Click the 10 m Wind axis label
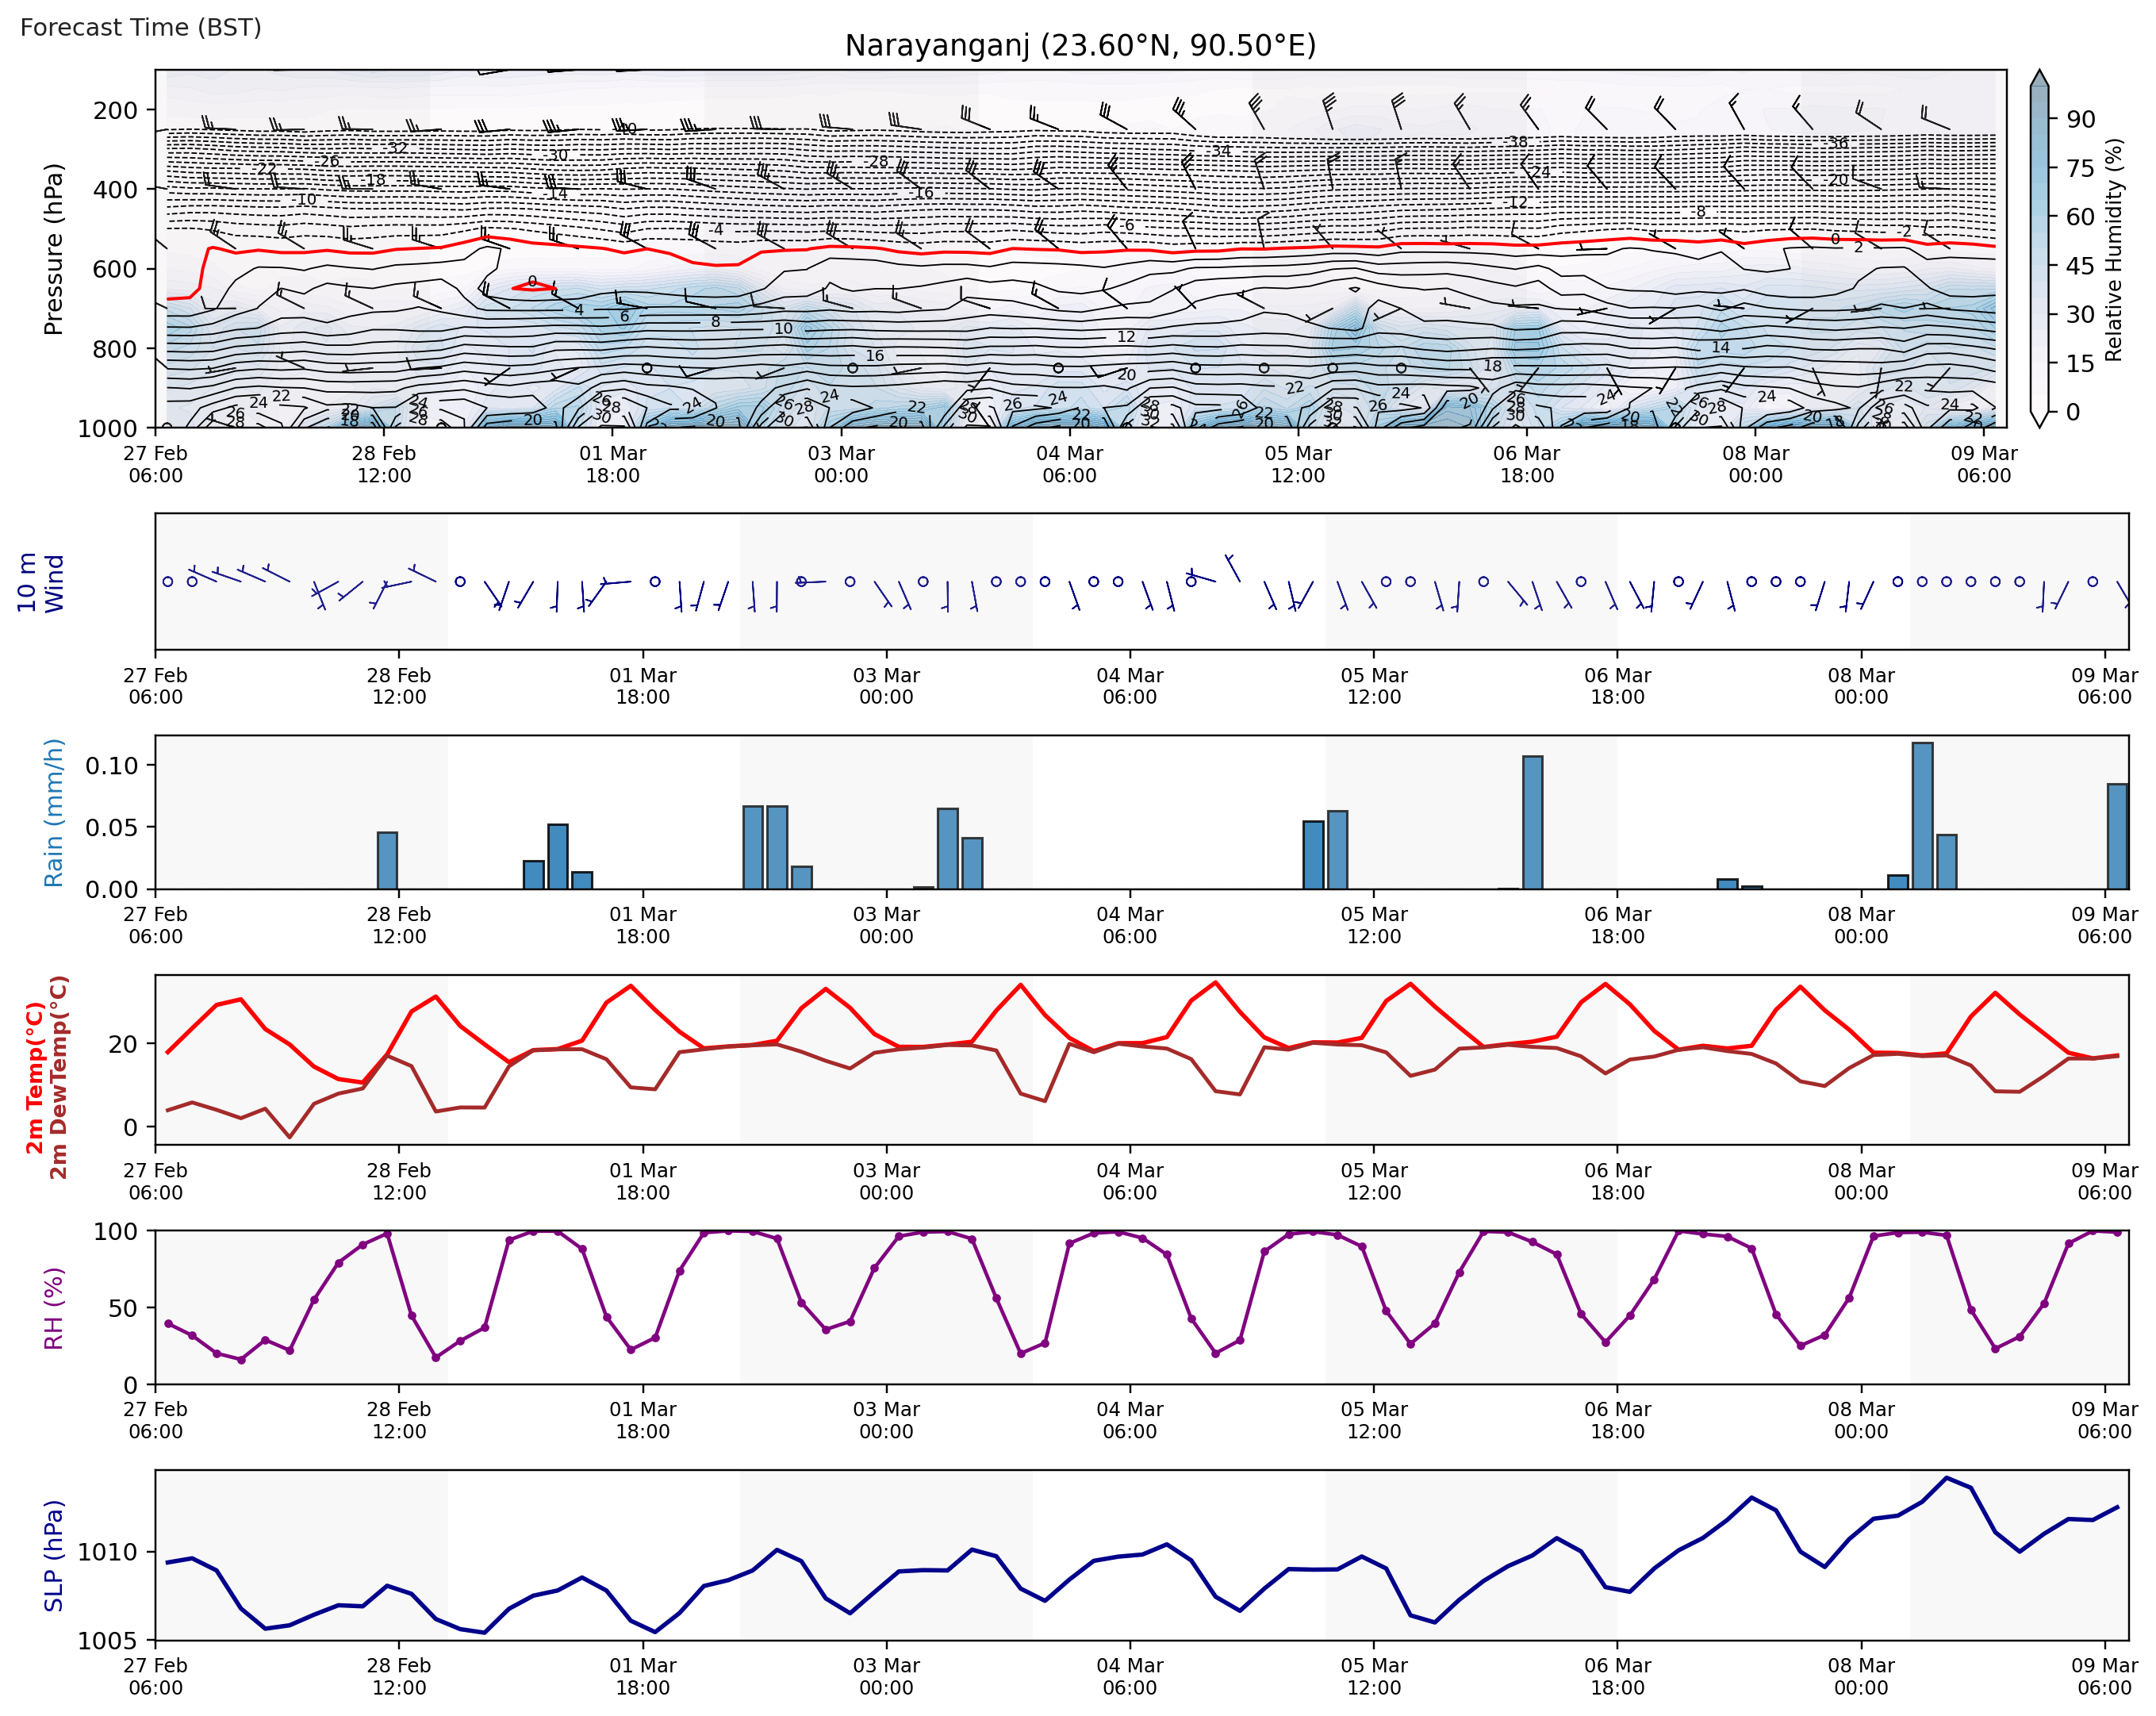 tap(40, 582)
